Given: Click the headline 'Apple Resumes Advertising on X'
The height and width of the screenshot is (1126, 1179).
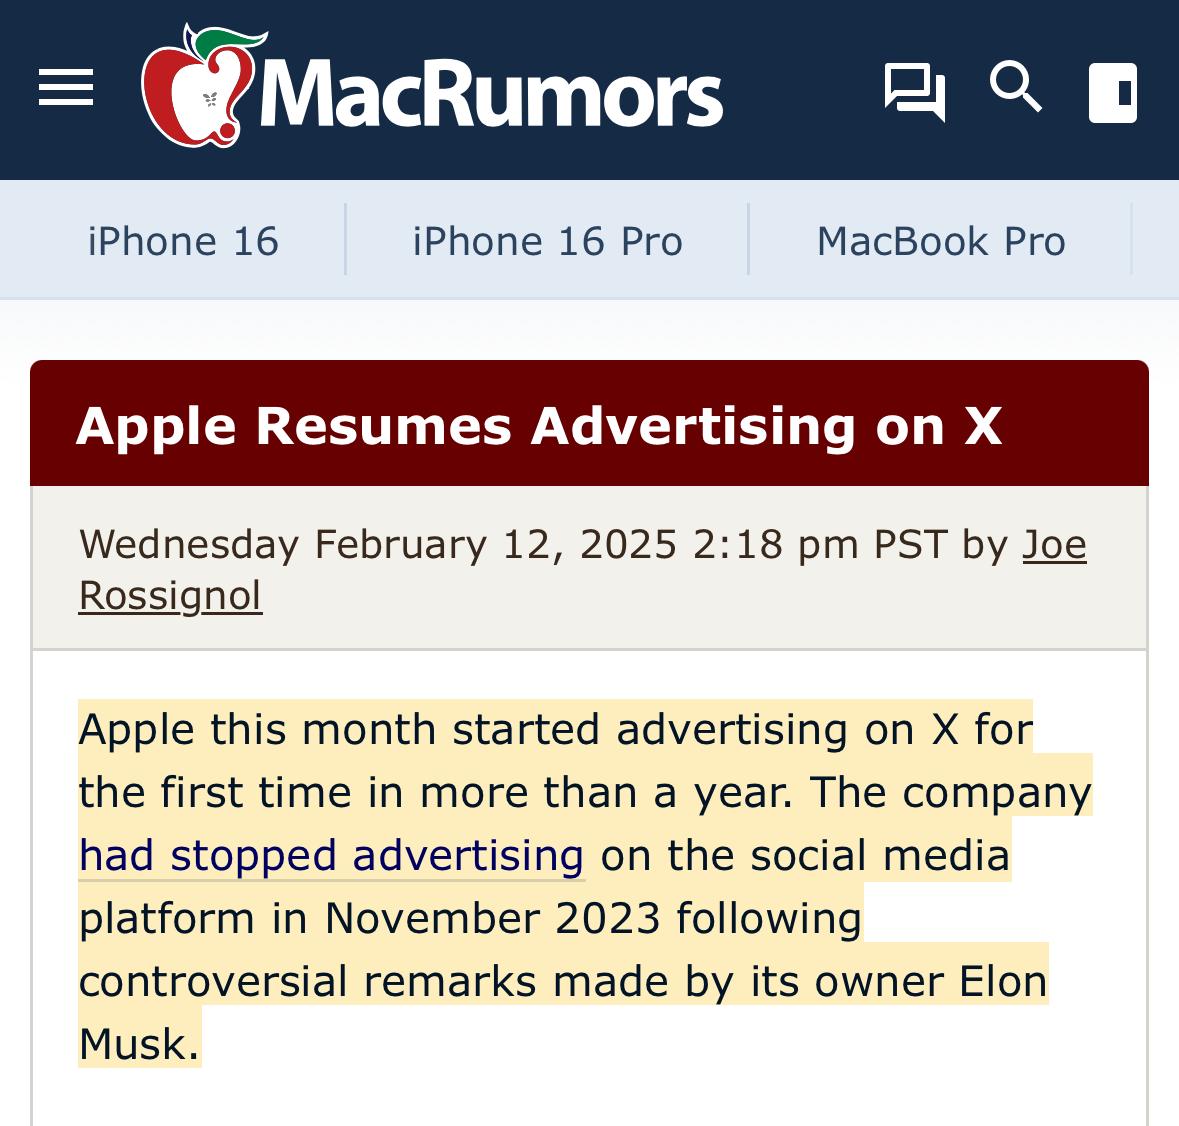Looking at the screenshot, I should (x=539, y=425).
